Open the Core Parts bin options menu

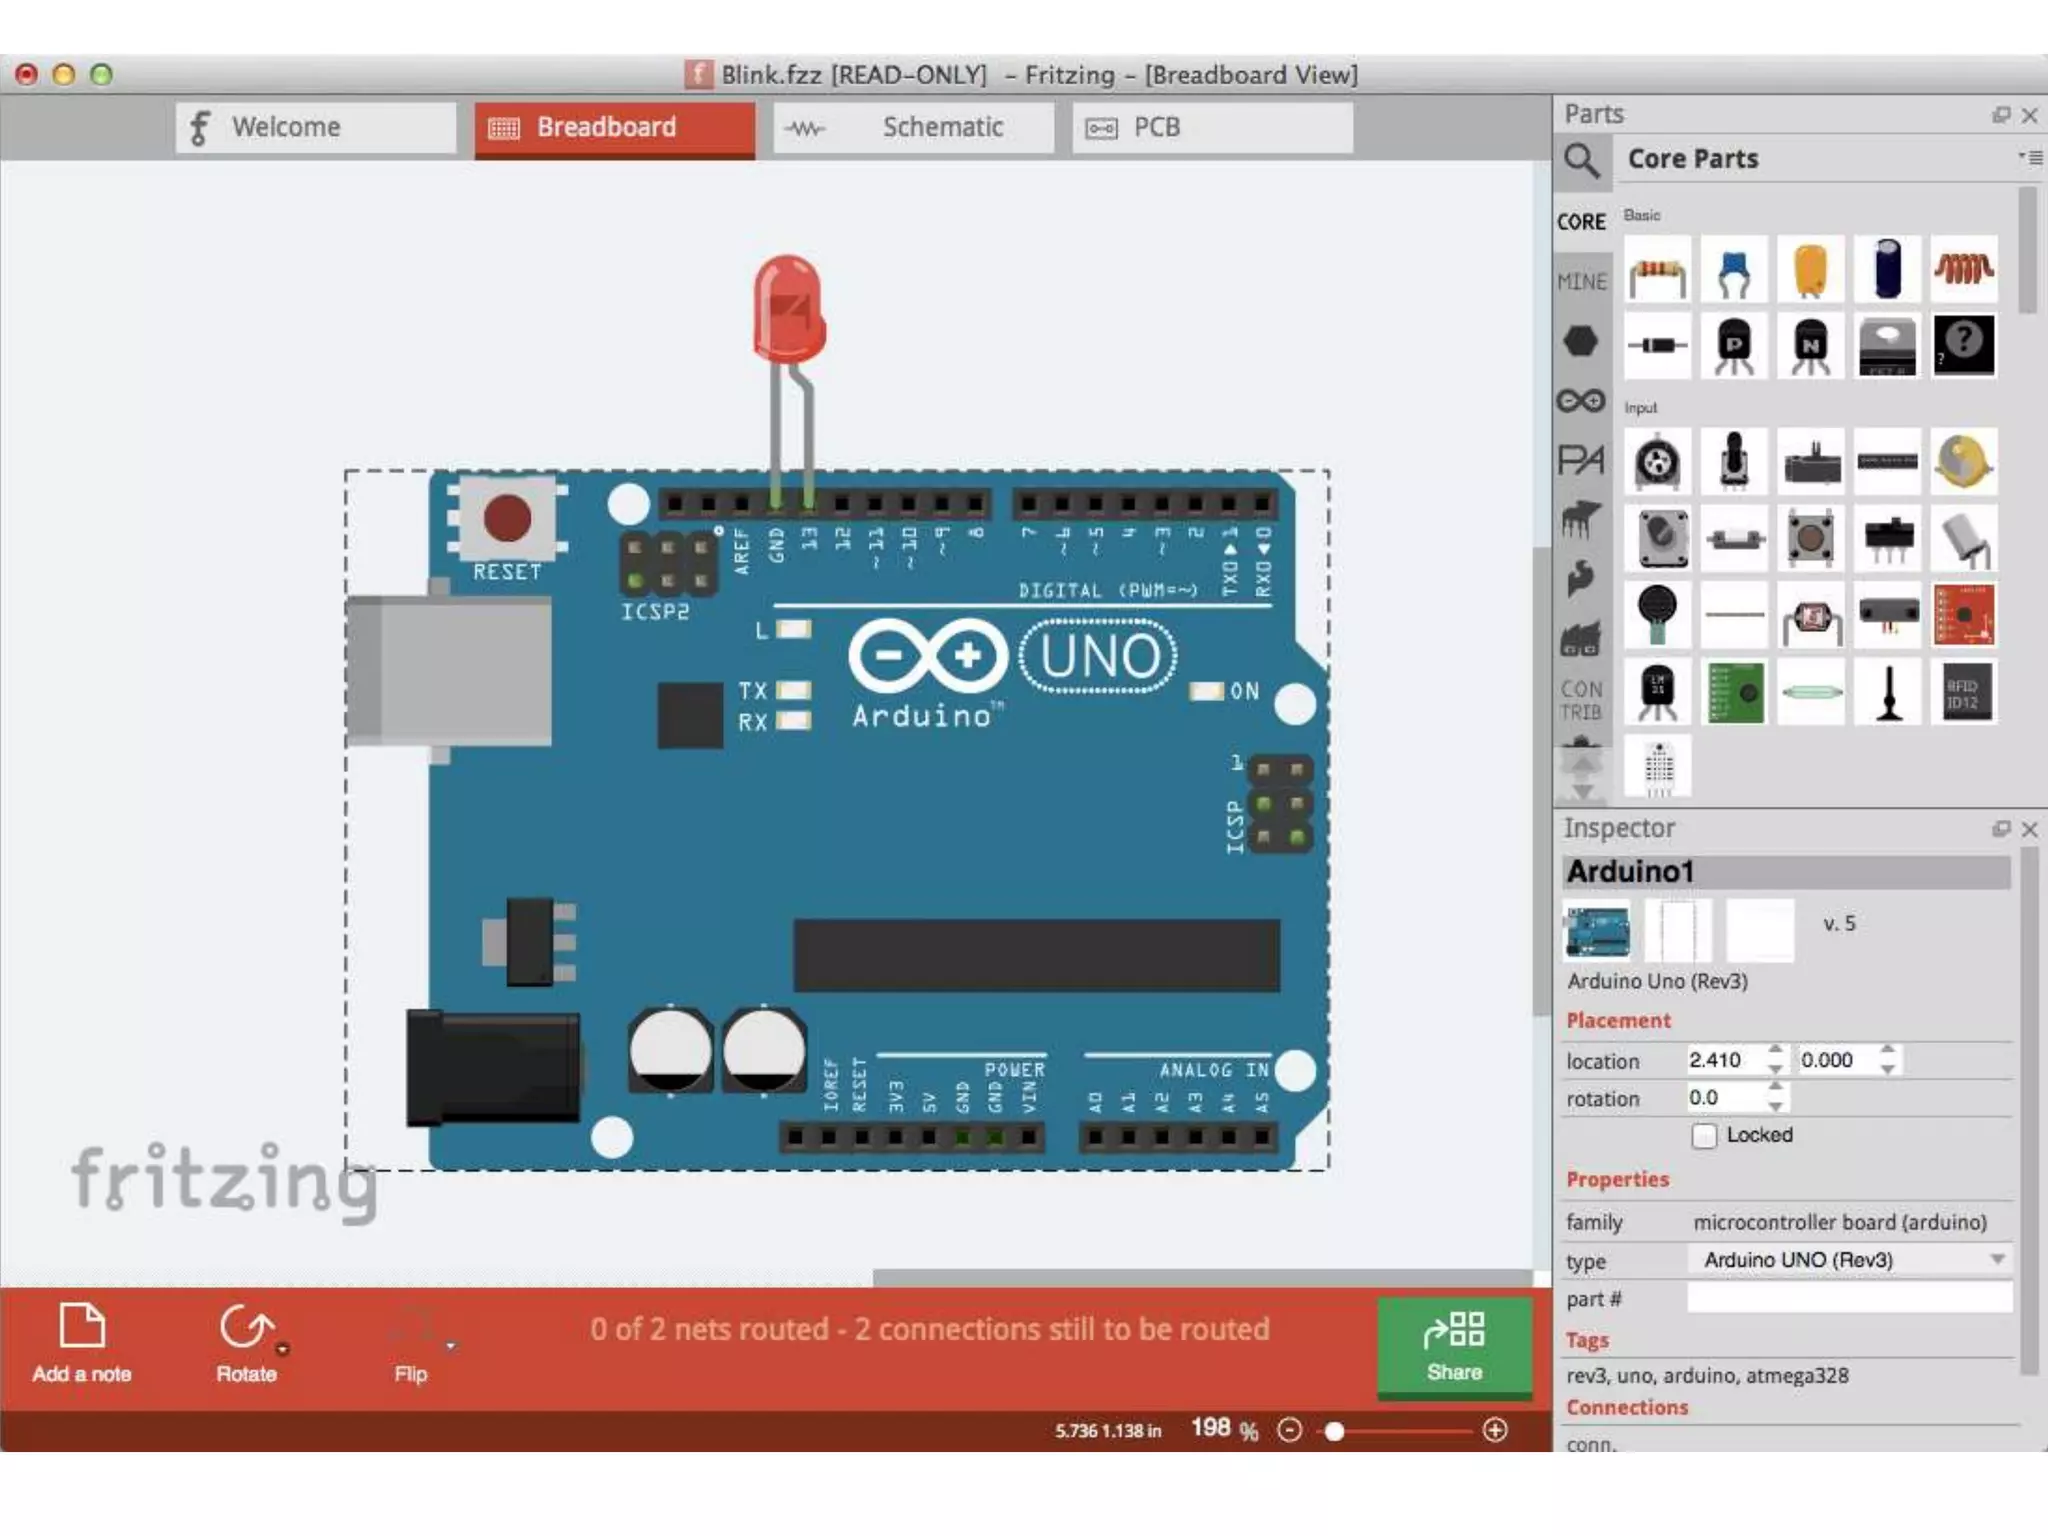coord(2031,158)
